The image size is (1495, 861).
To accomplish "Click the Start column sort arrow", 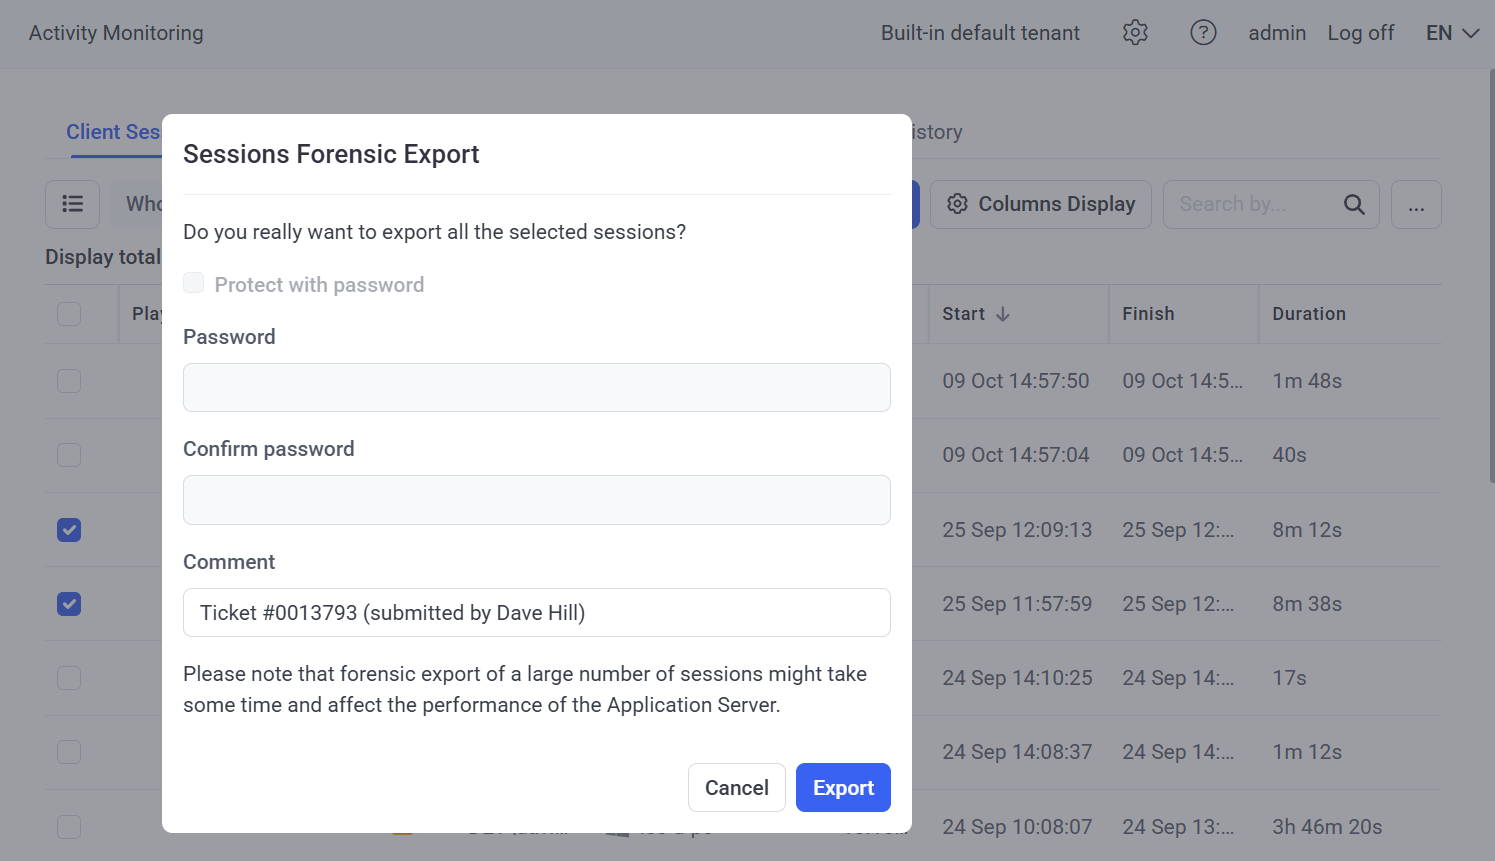I will (1003, 314).
